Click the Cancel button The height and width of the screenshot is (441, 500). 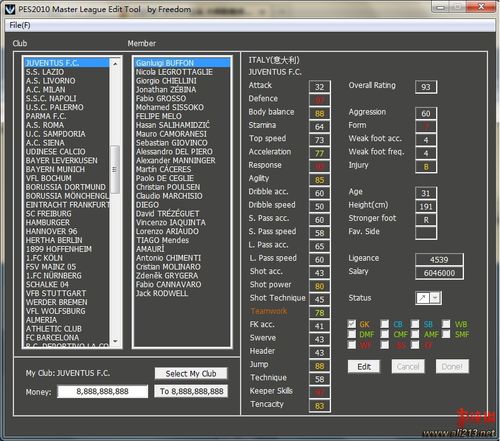(x=408, y=367)
